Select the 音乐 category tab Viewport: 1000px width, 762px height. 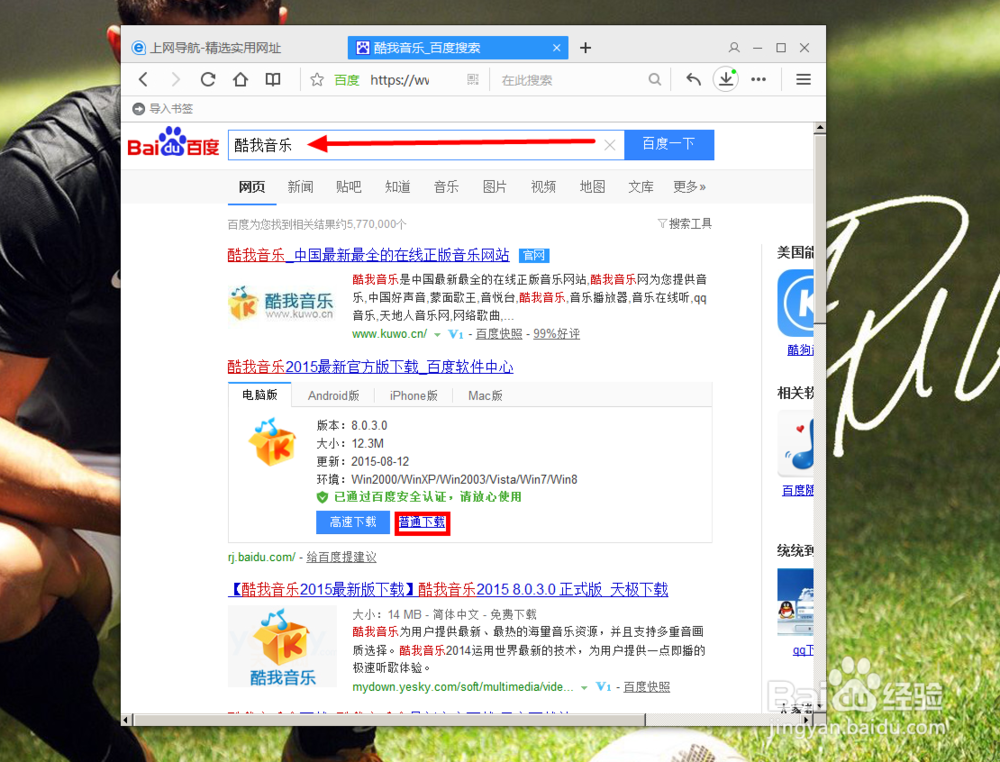[x=446, y=187]
